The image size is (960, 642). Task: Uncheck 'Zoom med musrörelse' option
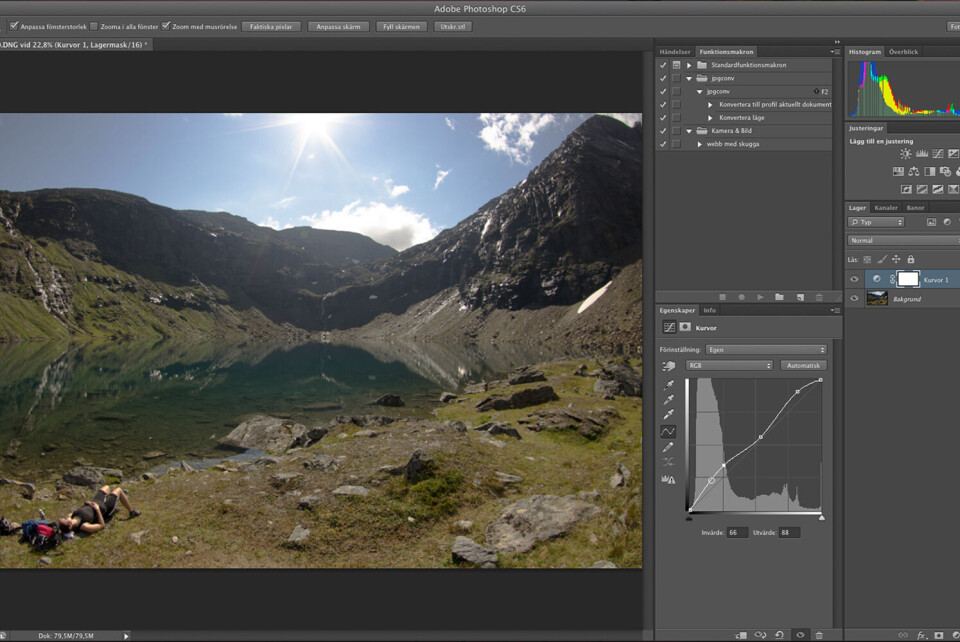[x=166, y=27]
